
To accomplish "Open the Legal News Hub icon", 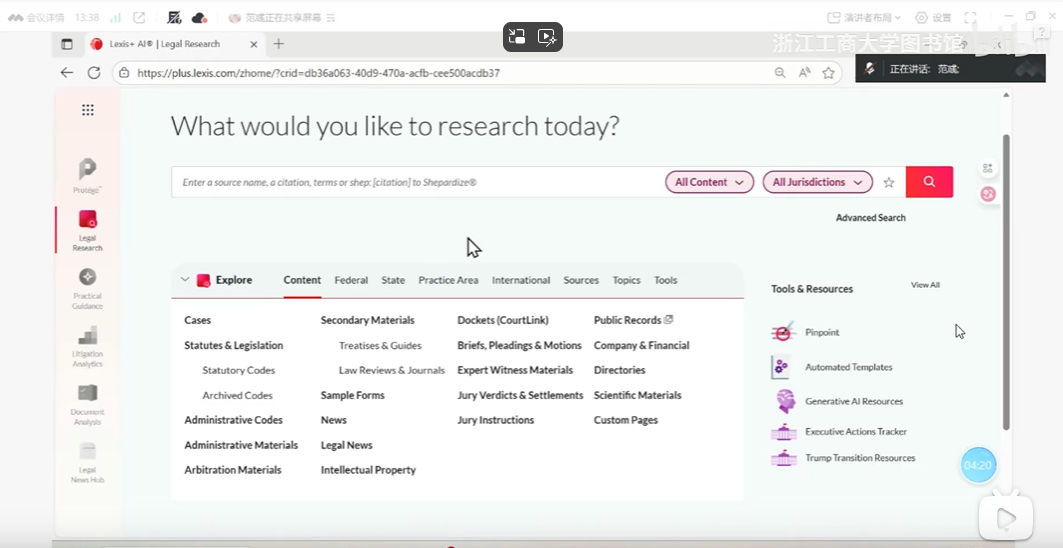I will [x=87, y=452].
